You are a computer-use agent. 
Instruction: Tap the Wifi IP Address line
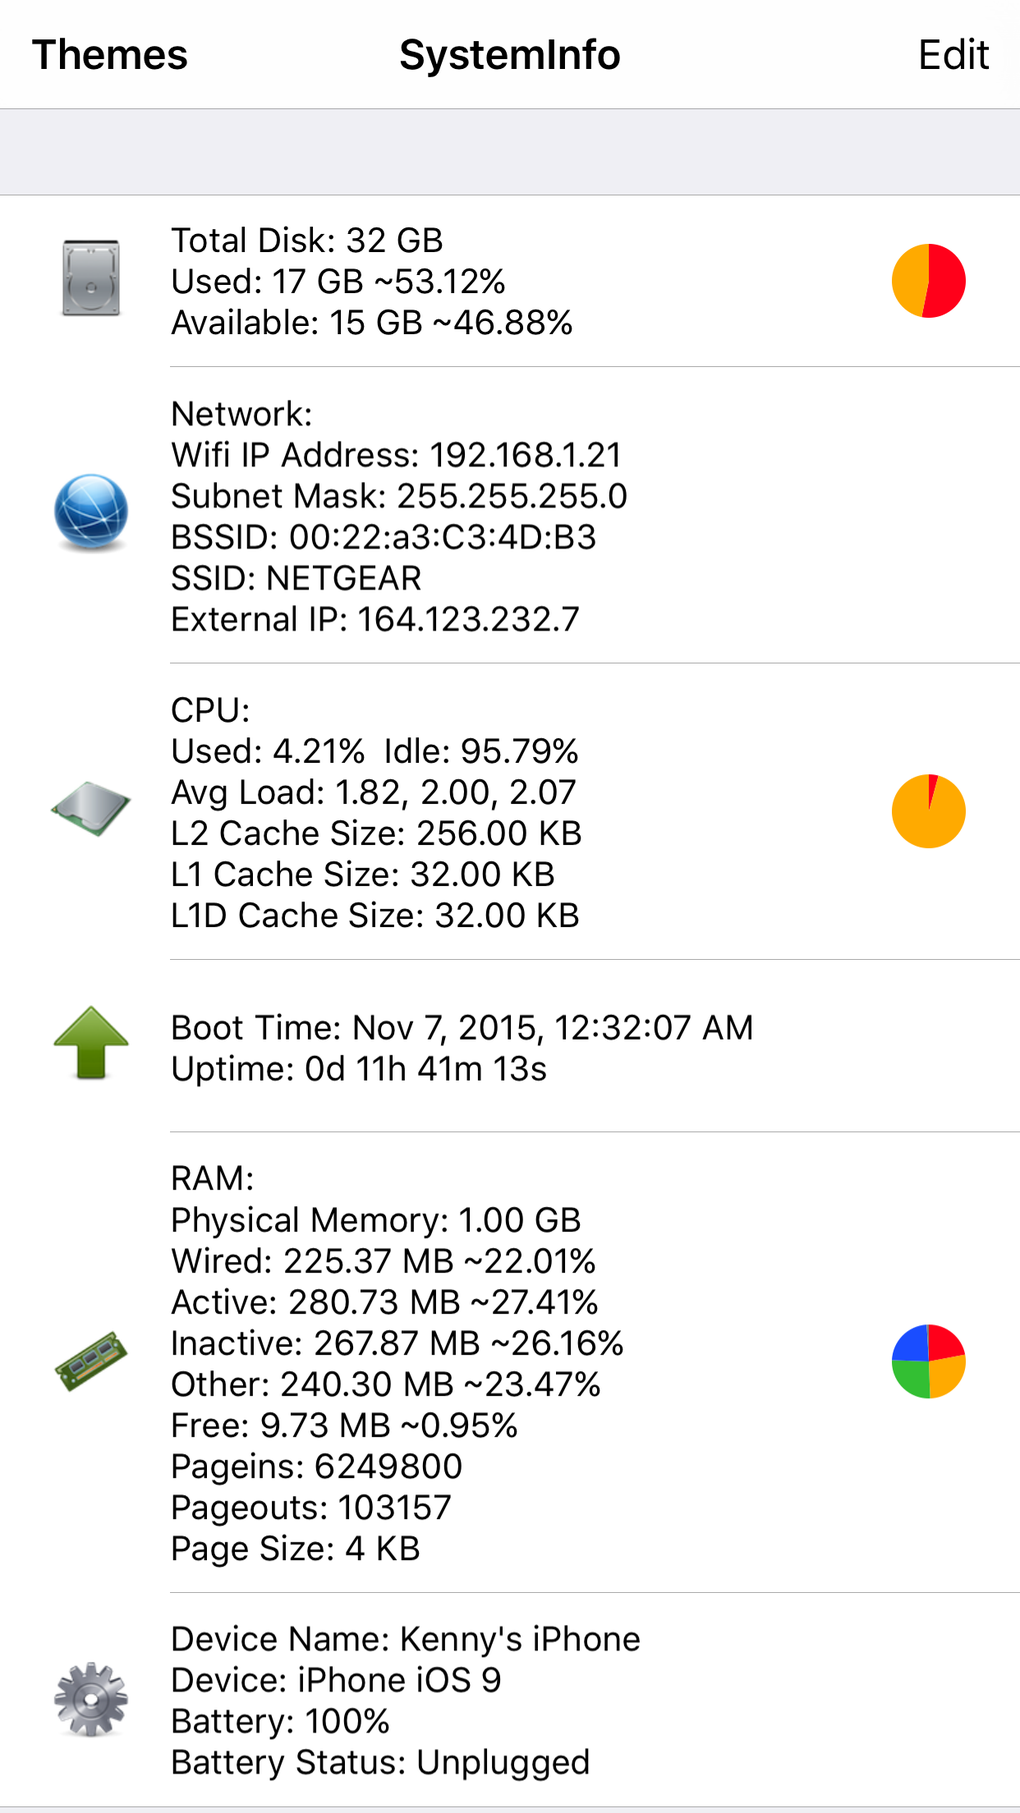tap(396, 455)
